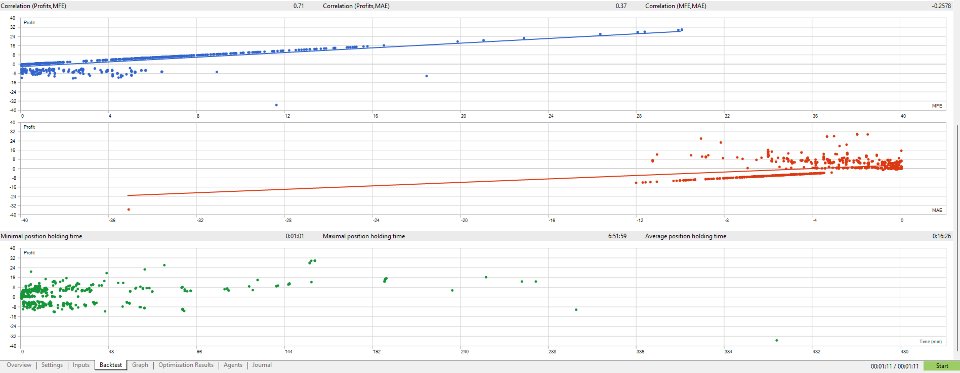960x373 pixels.
Task: Click the 6:51:59 maximal holding time value
Action: tap(616, 236)
